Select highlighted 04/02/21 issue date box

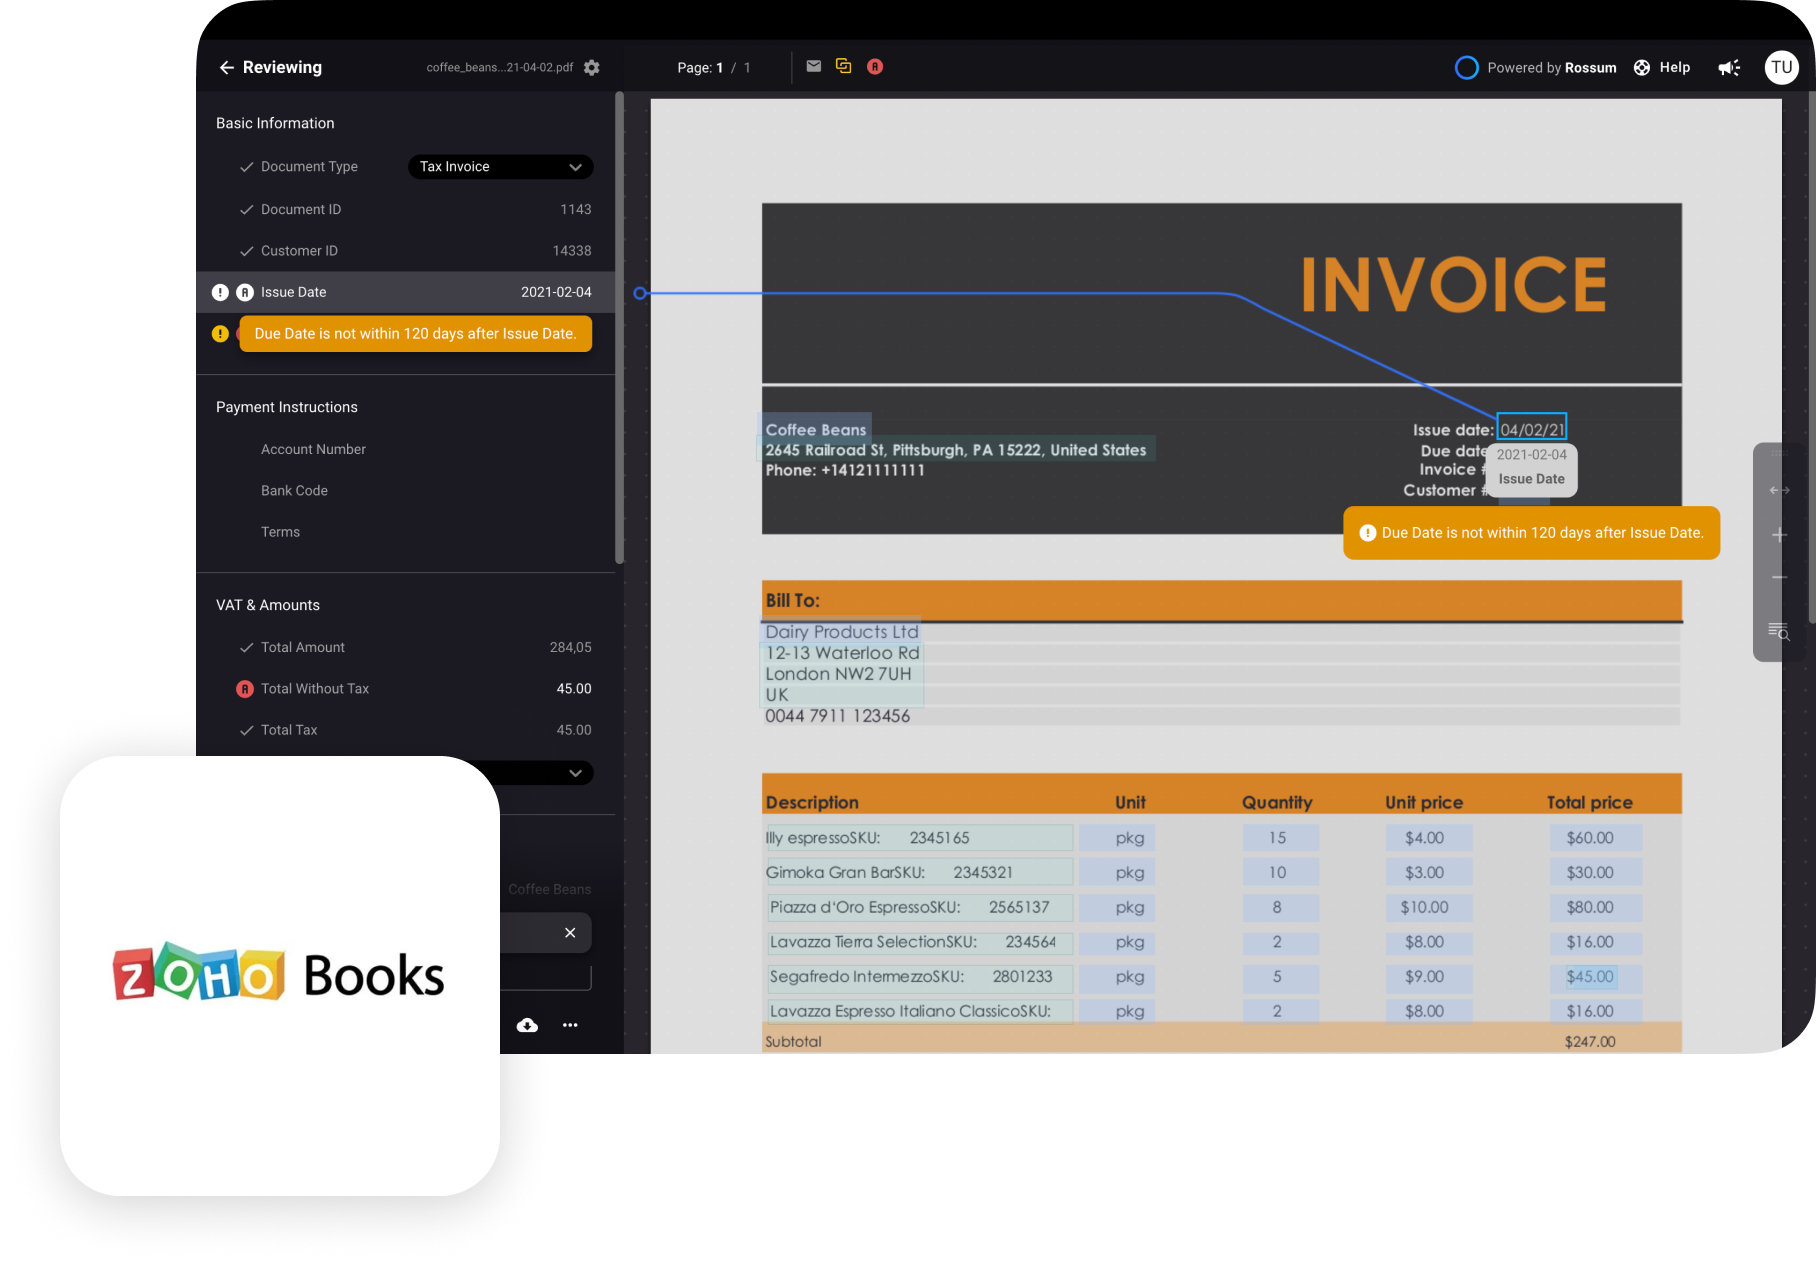coord(1531,429)
